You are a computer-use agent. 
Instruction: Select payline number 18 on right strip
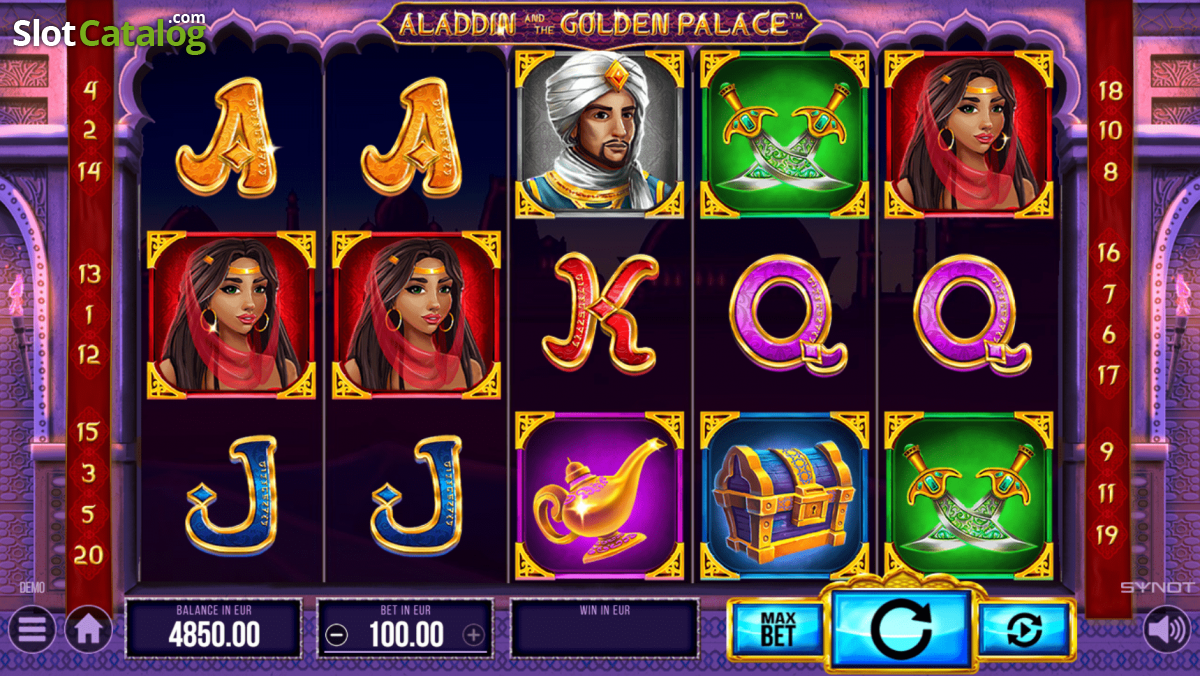(1110, 90)
